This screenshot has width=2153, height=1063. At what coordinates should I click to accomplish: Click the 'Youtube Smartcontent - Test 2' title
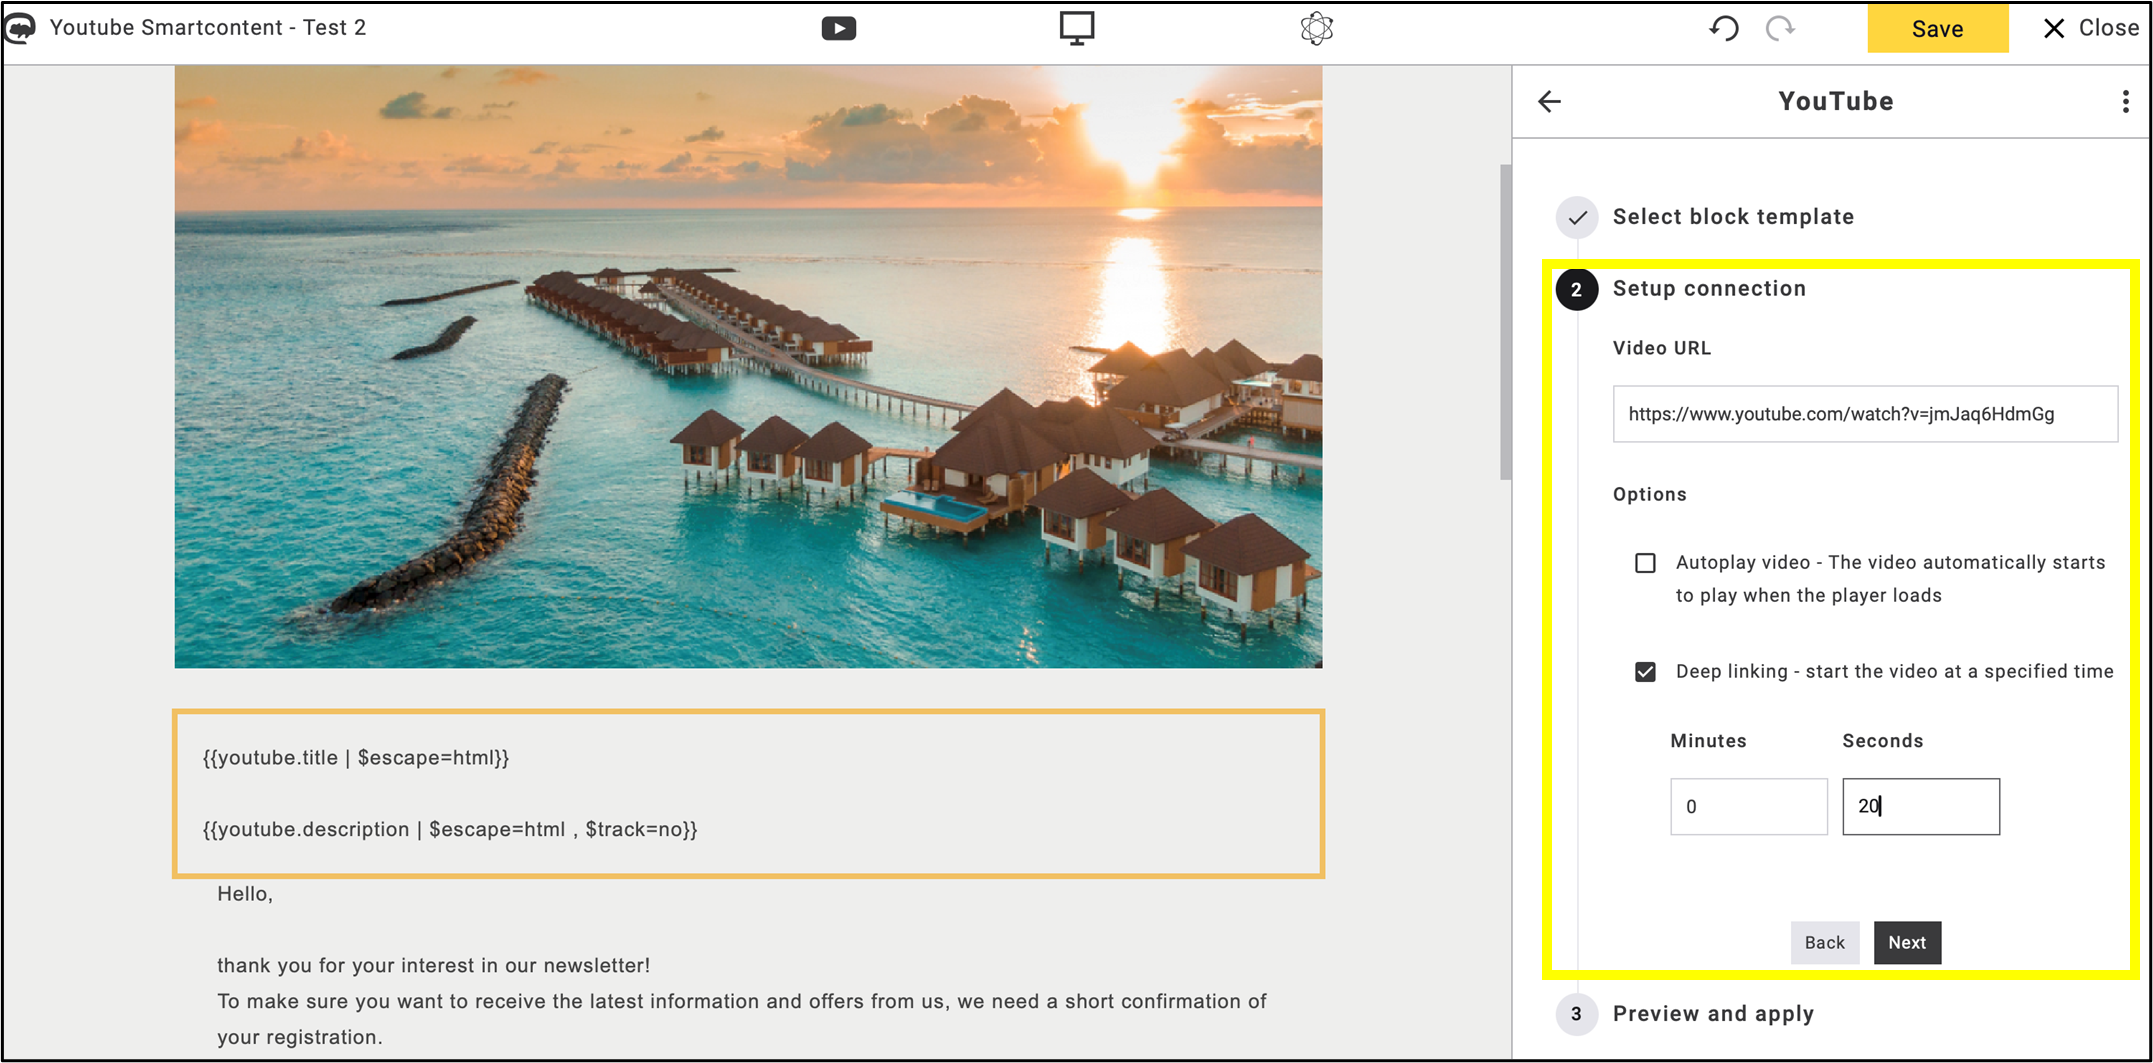pos(208,28)
